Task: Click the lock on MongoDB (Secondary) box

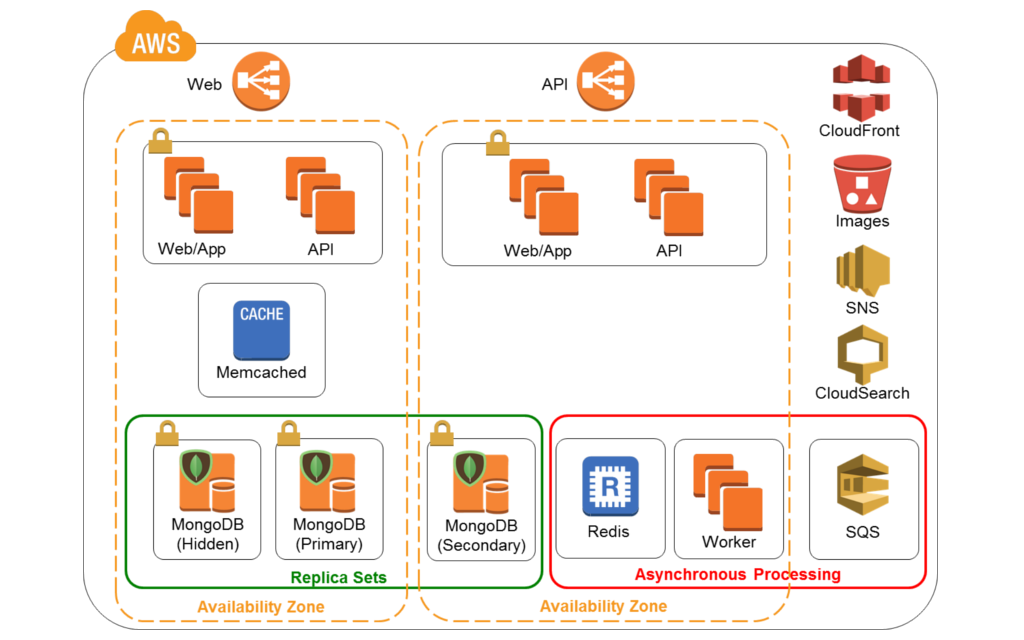Action: 441,432
